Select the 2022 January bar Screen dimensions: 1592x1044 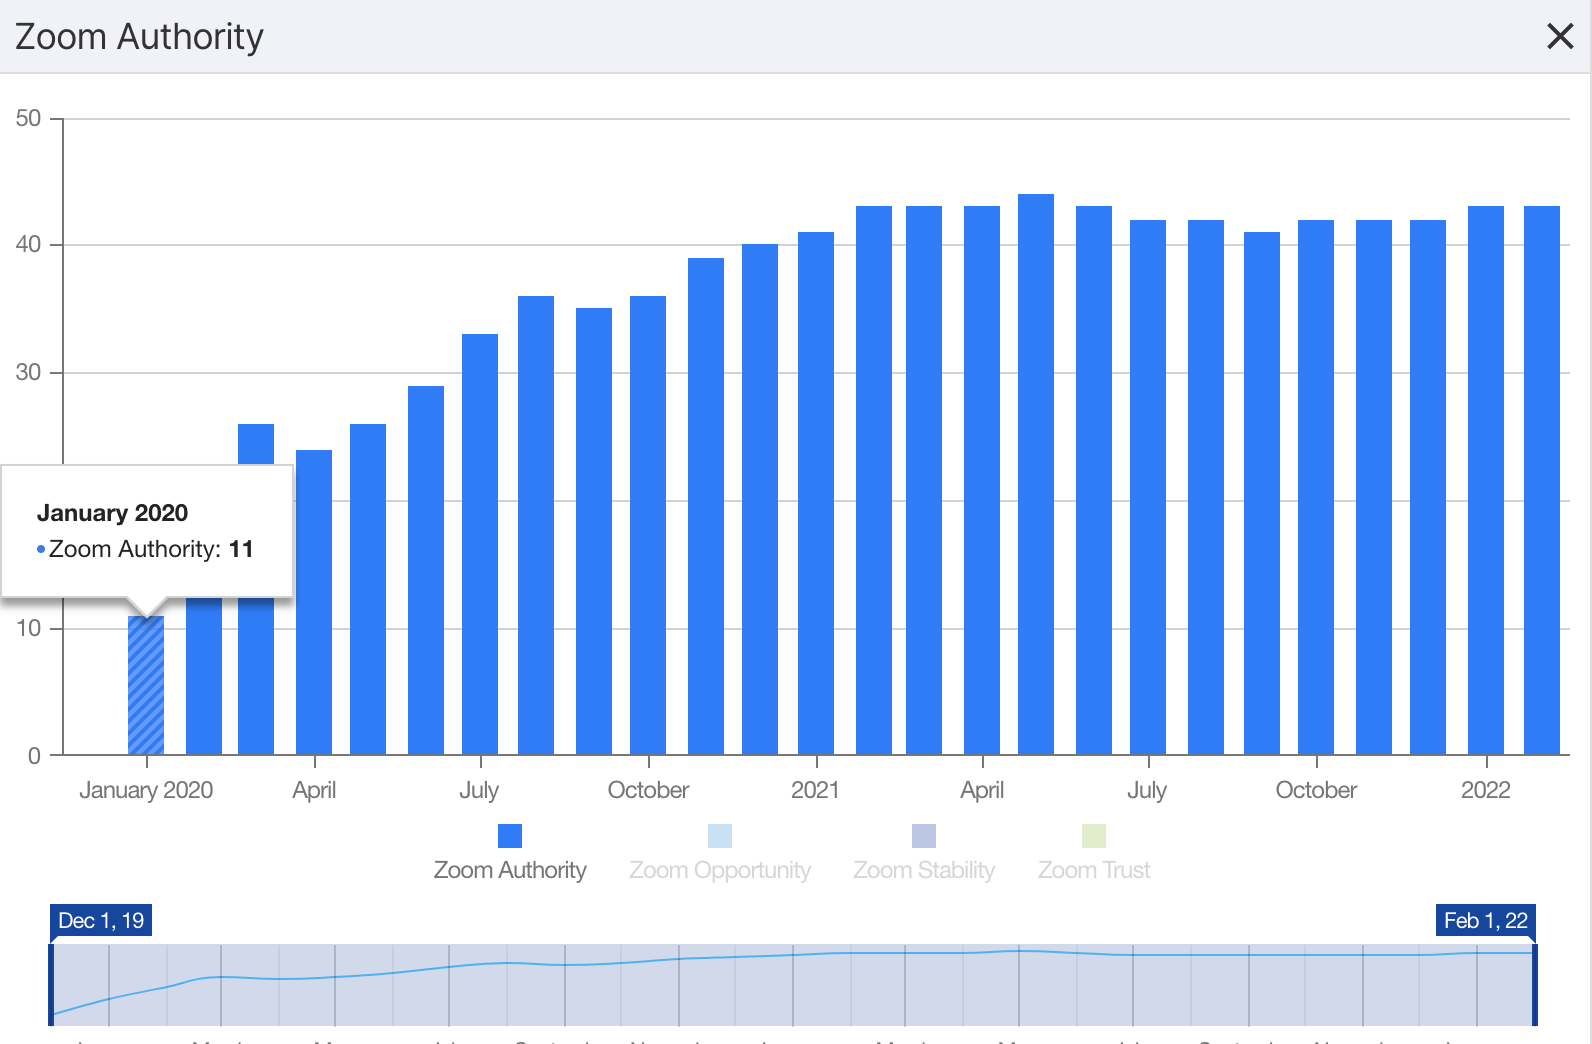click(x=1486, y=480)
